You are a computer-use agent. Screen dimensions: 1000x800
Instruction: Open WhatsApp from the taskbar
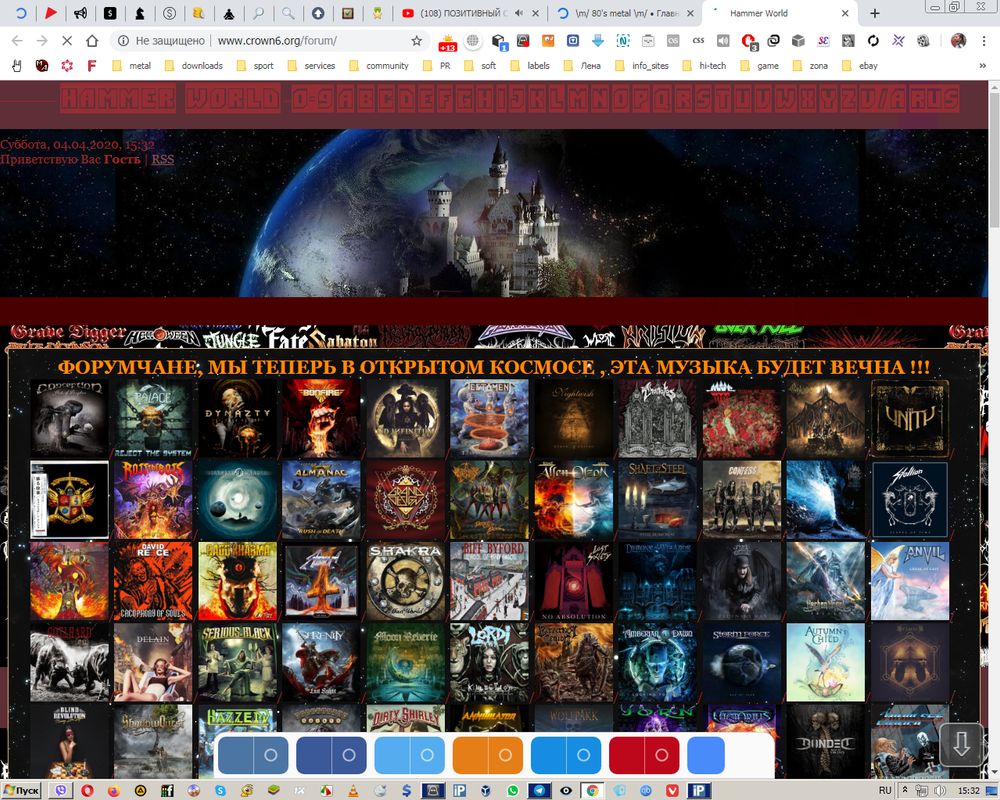pyautogui.click(x=513, y=790)
